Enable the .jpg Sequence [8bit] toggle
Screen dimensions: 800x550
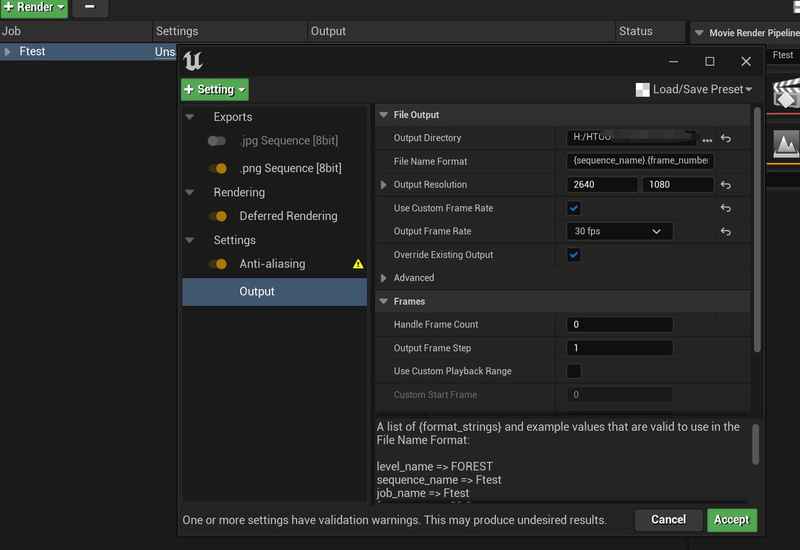tap(217, 141)
